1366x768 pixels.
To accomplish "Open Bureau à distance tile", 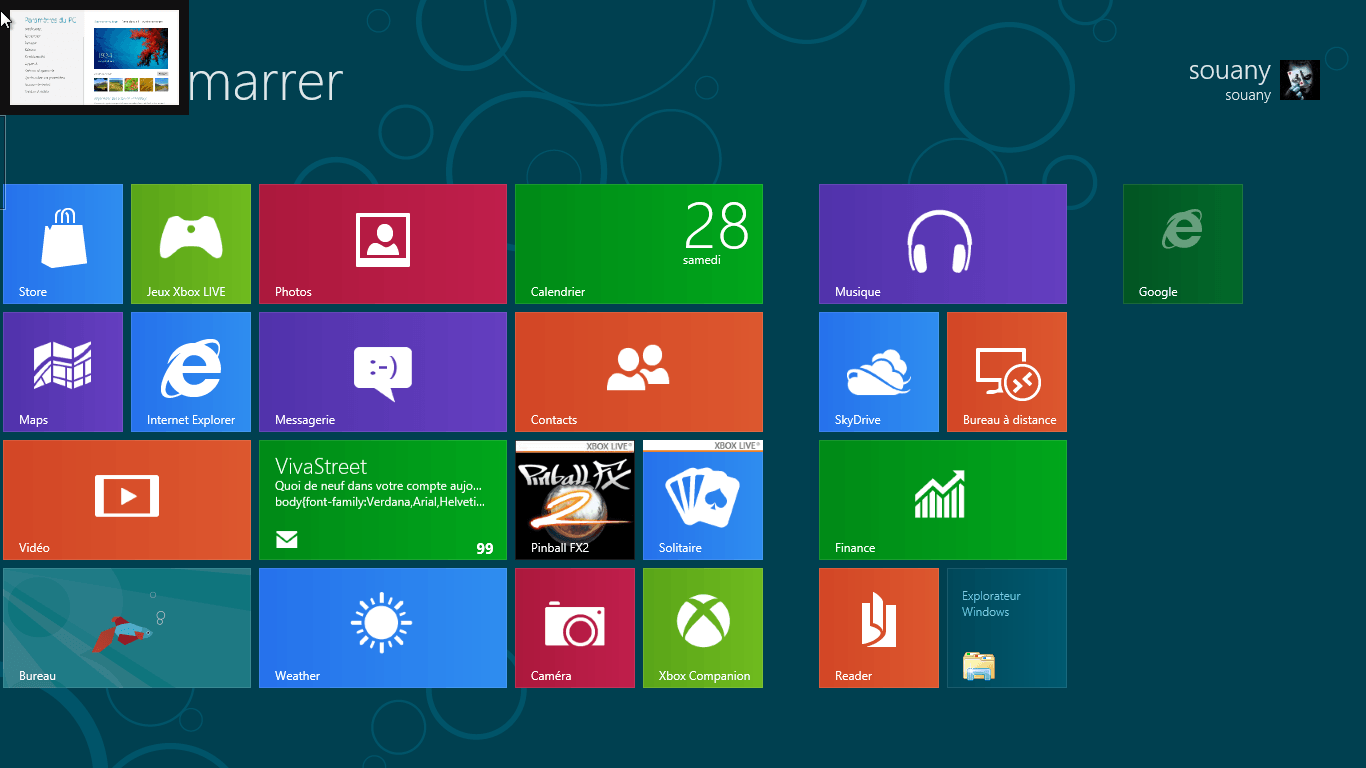I will 1007,372.
